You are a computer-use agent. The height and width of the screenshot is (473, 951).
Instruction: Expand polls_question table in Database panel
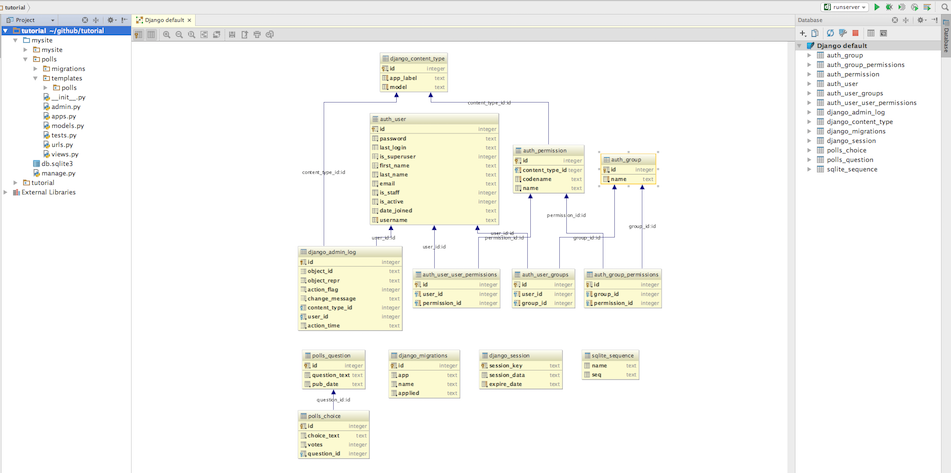pos(809,159)
